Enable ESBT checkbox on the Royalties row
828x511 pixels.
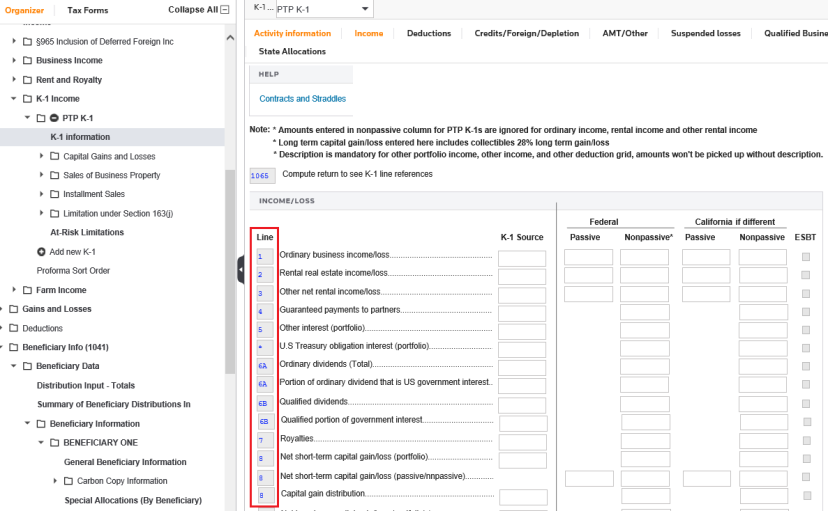tap(806, 441)
